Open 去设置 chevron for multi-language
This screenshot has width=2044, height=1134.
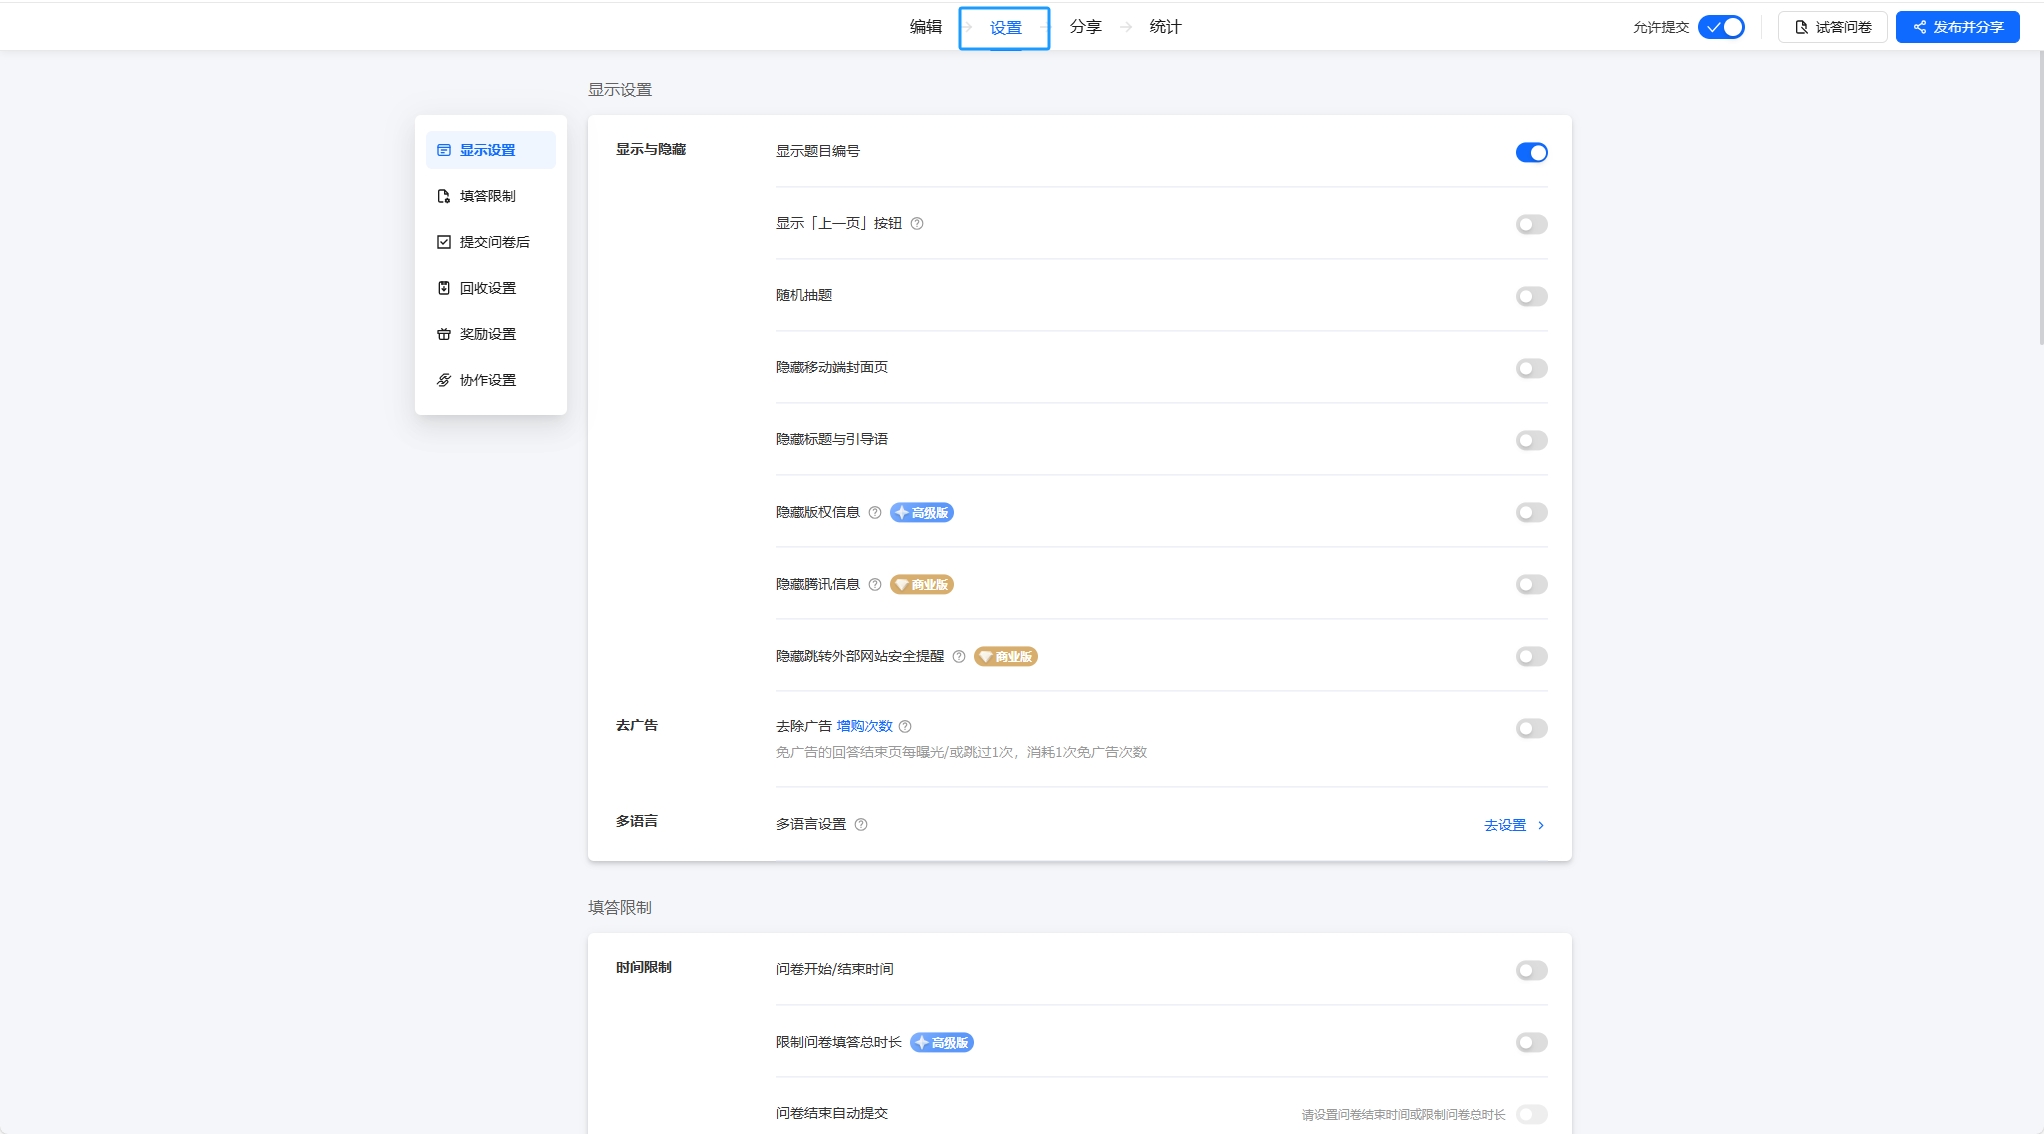pyautogui.click(x=1540, y=825)
